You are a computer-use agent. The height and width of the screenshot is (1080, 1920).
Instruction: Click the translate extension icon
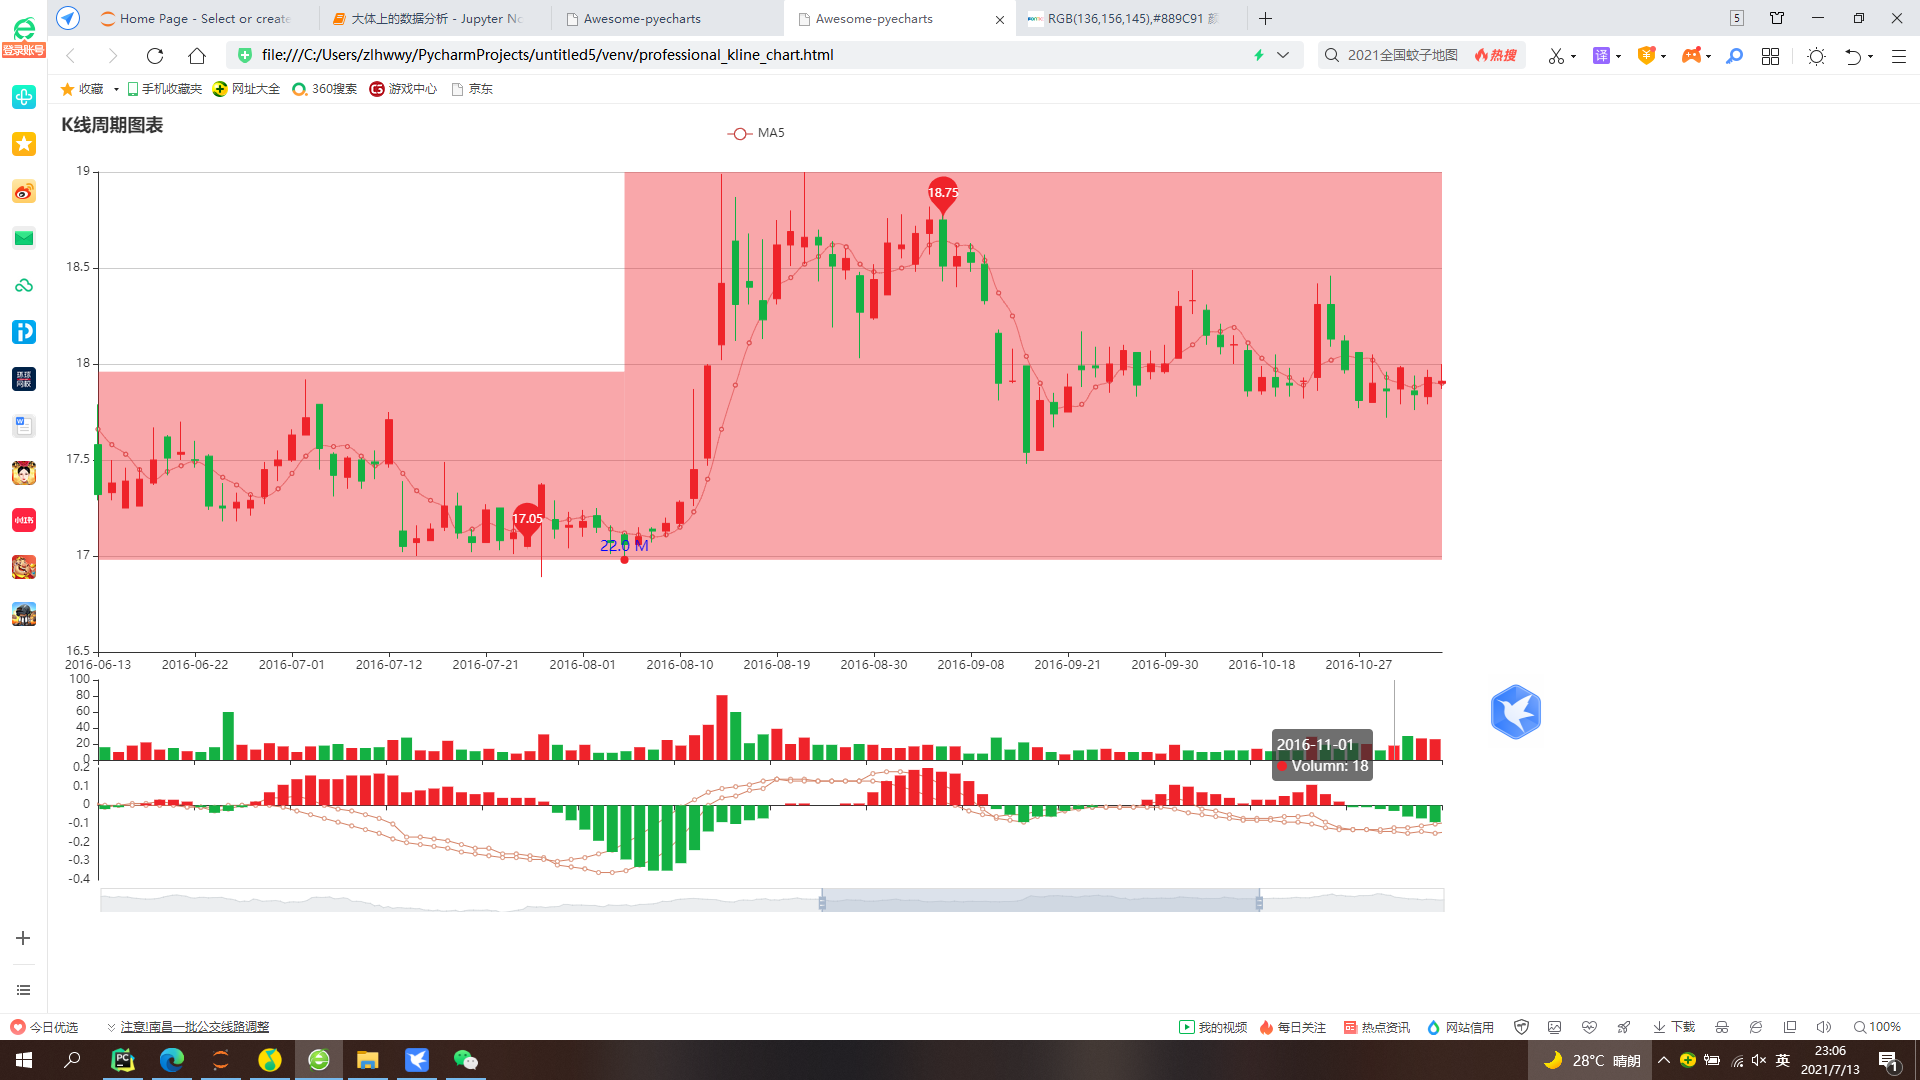point(1601,56)
